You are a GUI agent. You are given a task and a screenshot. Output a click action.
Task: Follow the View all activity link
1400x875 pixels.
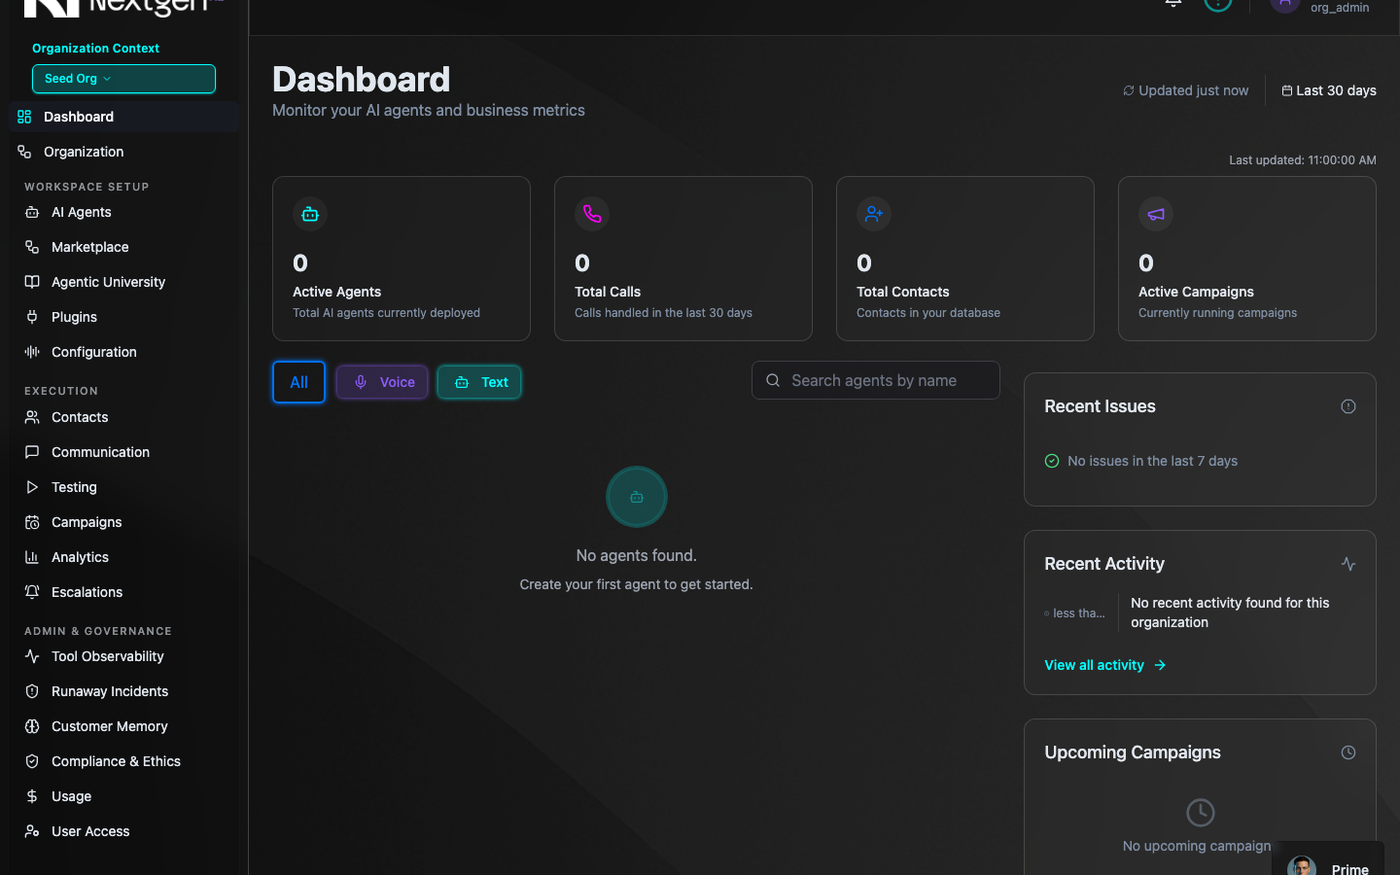click(1105, 665)
